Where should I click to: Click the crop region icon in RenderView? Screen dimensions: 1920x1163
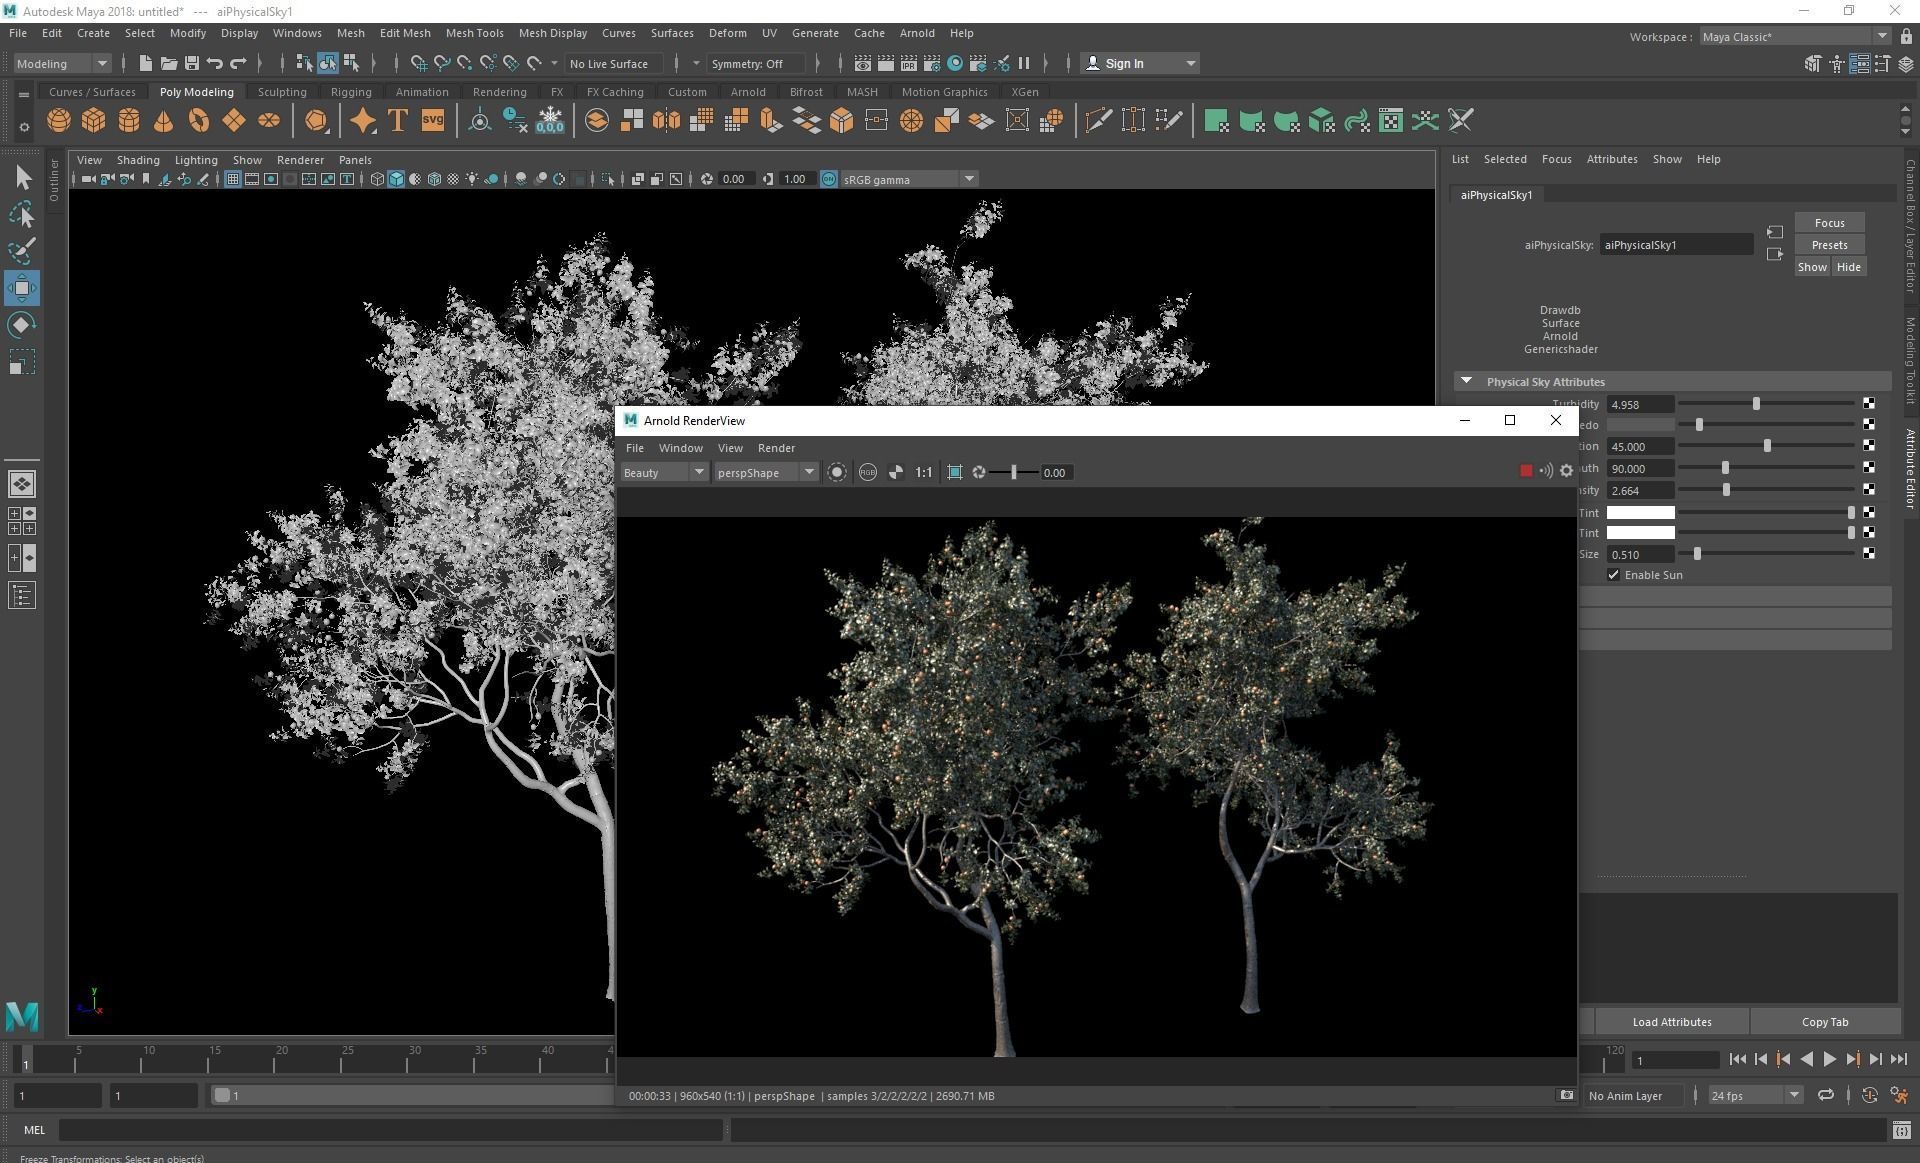tap(955, 472)
